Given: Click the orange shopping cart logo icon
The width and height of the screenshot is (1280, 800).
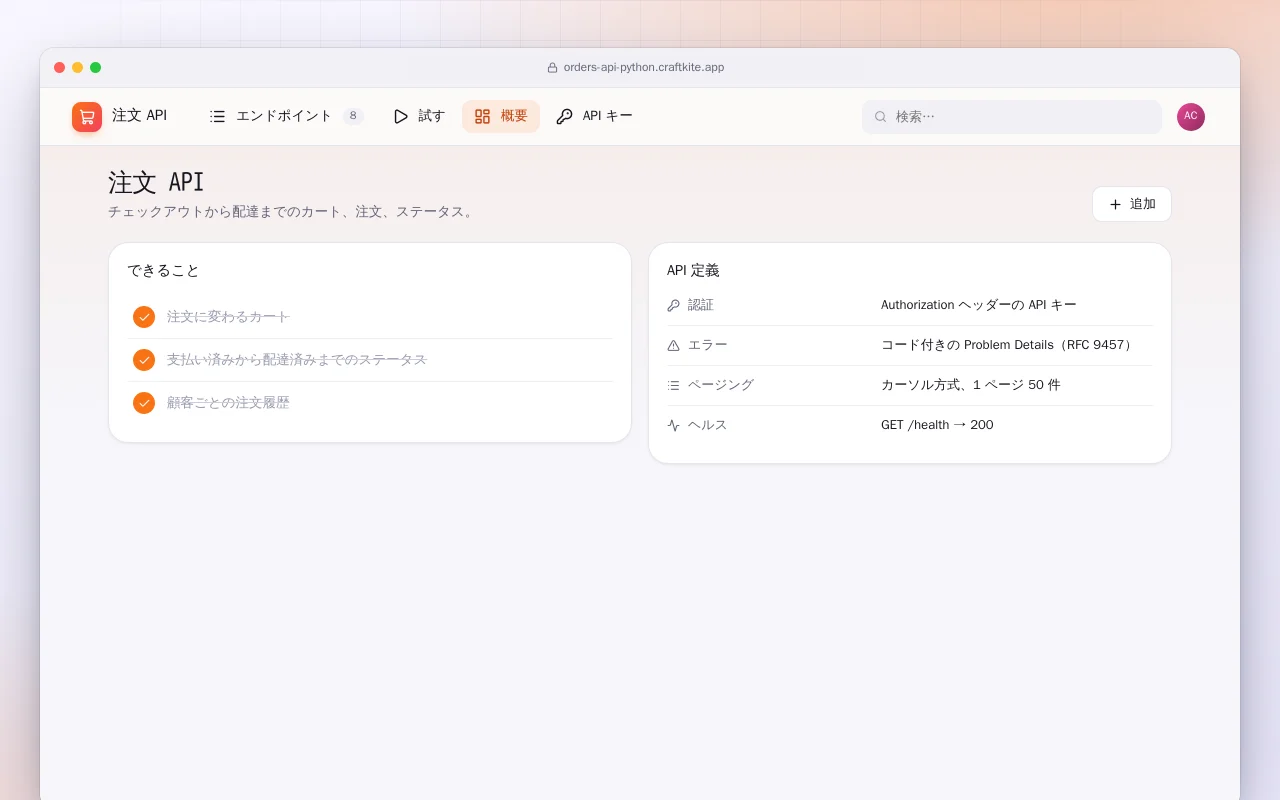Looking at the screenshot, I should pyautogui.click(x=87, y=117).
